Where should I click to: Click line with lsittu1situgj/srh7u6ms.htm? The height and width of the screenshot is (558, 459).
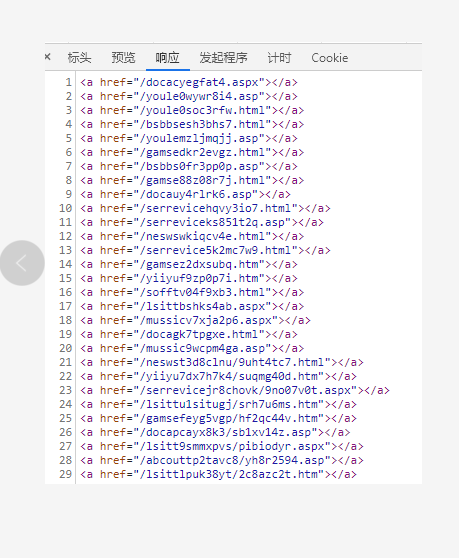[x=218, y=404]
